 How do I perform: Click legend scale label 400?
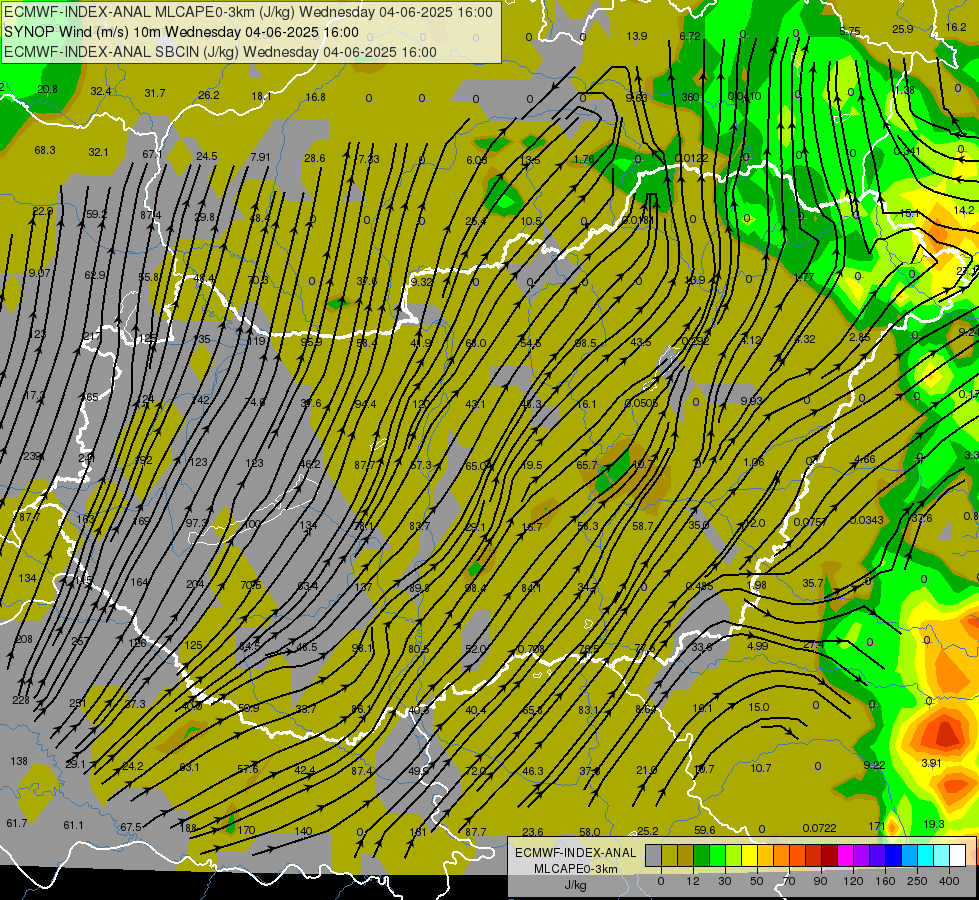click(949, 881)
